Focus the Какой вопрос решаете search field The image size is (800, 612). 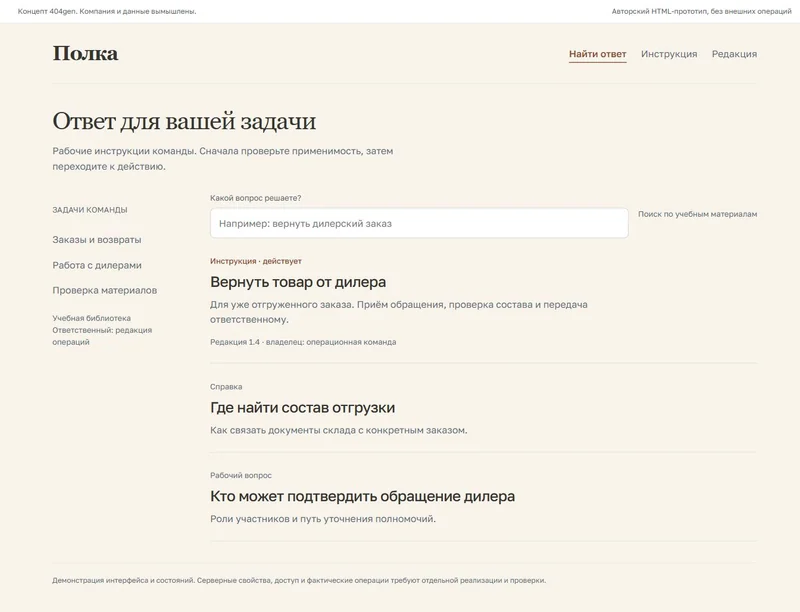419,223
